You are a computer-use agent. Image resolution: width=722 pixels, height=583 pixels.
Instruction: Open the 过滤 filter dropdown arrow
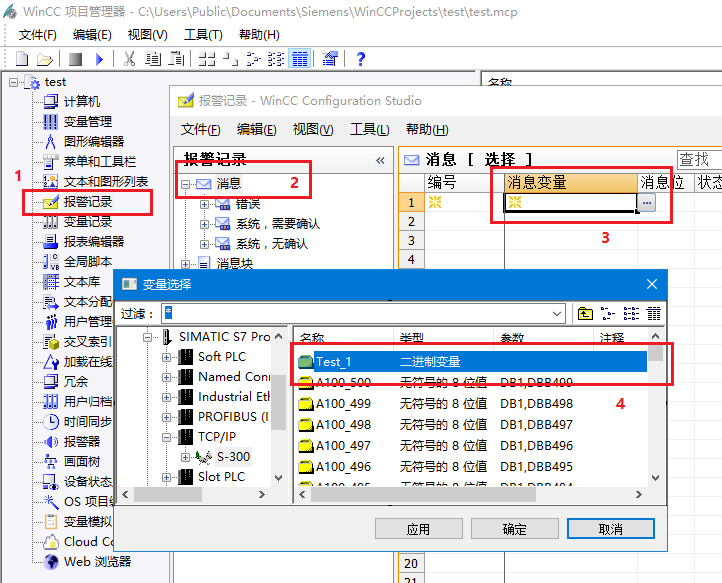coord(557,314)
